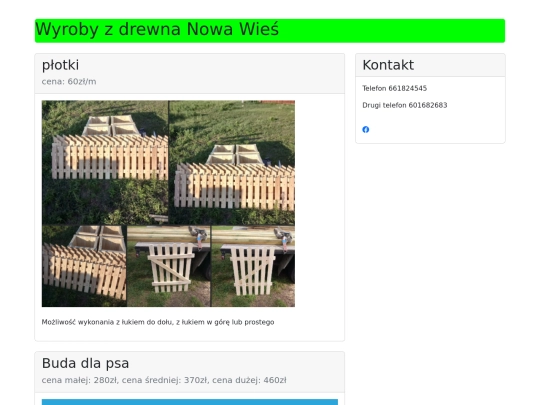Viewport: 540px width, 405px height.
Task: Select the 'płotki' product heading
Action: (x=60, y=65)
